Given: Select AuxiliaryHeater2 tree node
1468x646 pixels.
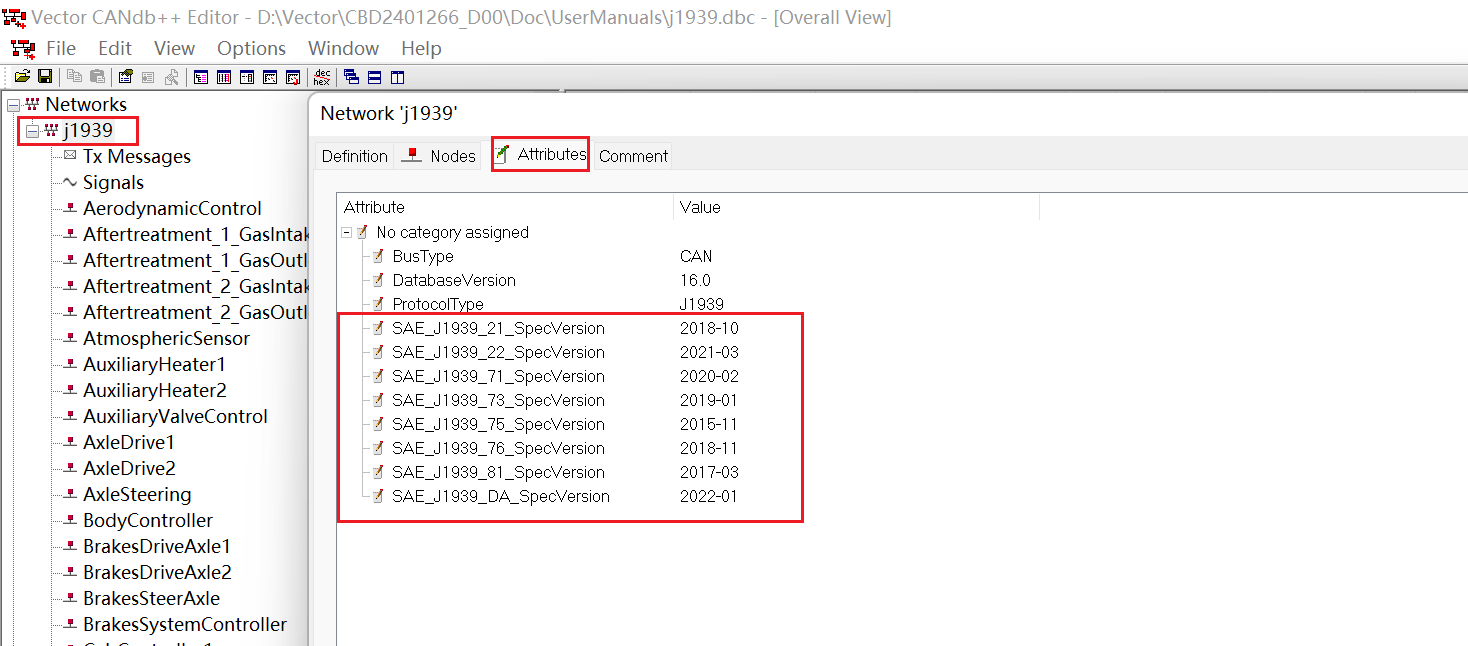Looking at the screenshot, I should 155,390.
